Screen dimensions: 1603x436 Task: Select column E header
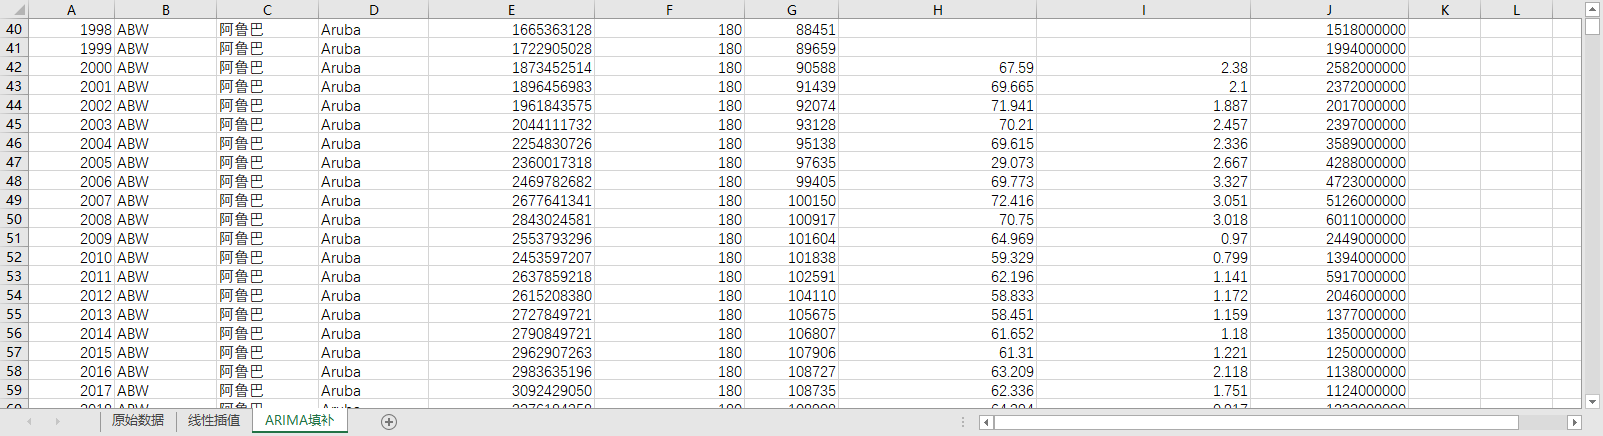pos(511,10)
